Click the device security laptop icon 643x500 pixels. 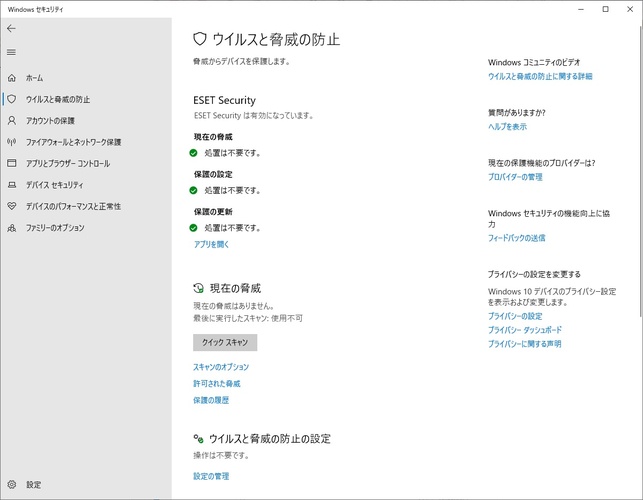point(12,185)
